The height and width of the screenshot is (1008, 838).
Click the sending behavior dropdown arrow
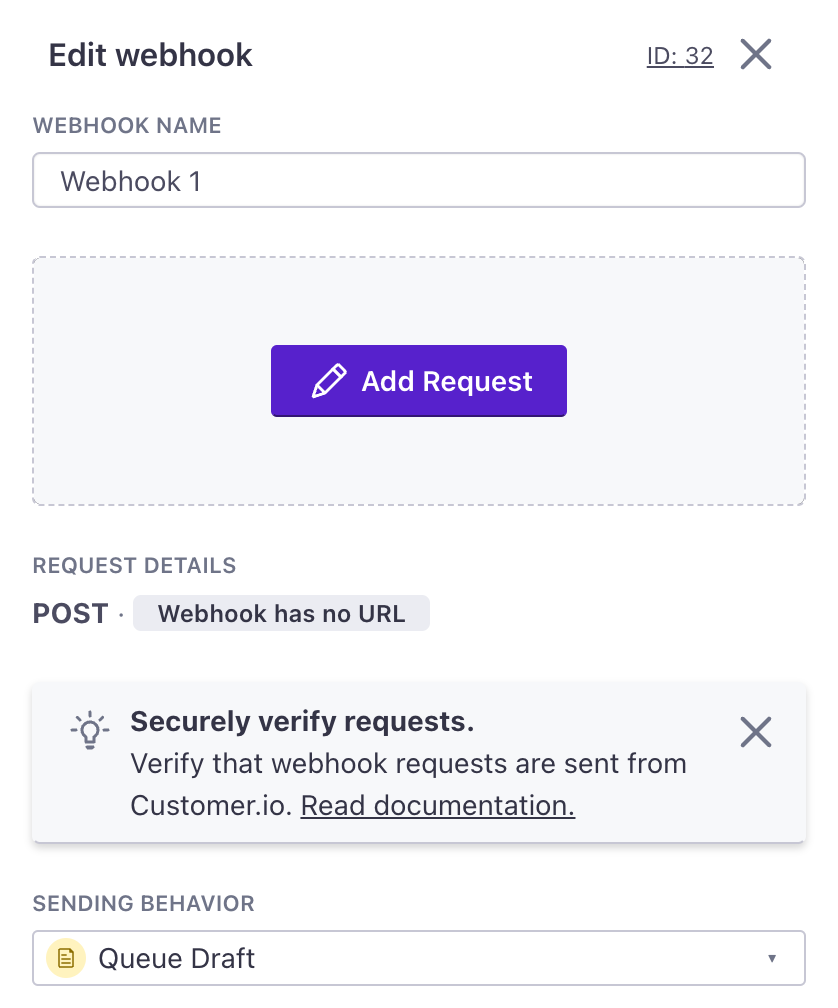pyautogui.click(x=772, y=958)
